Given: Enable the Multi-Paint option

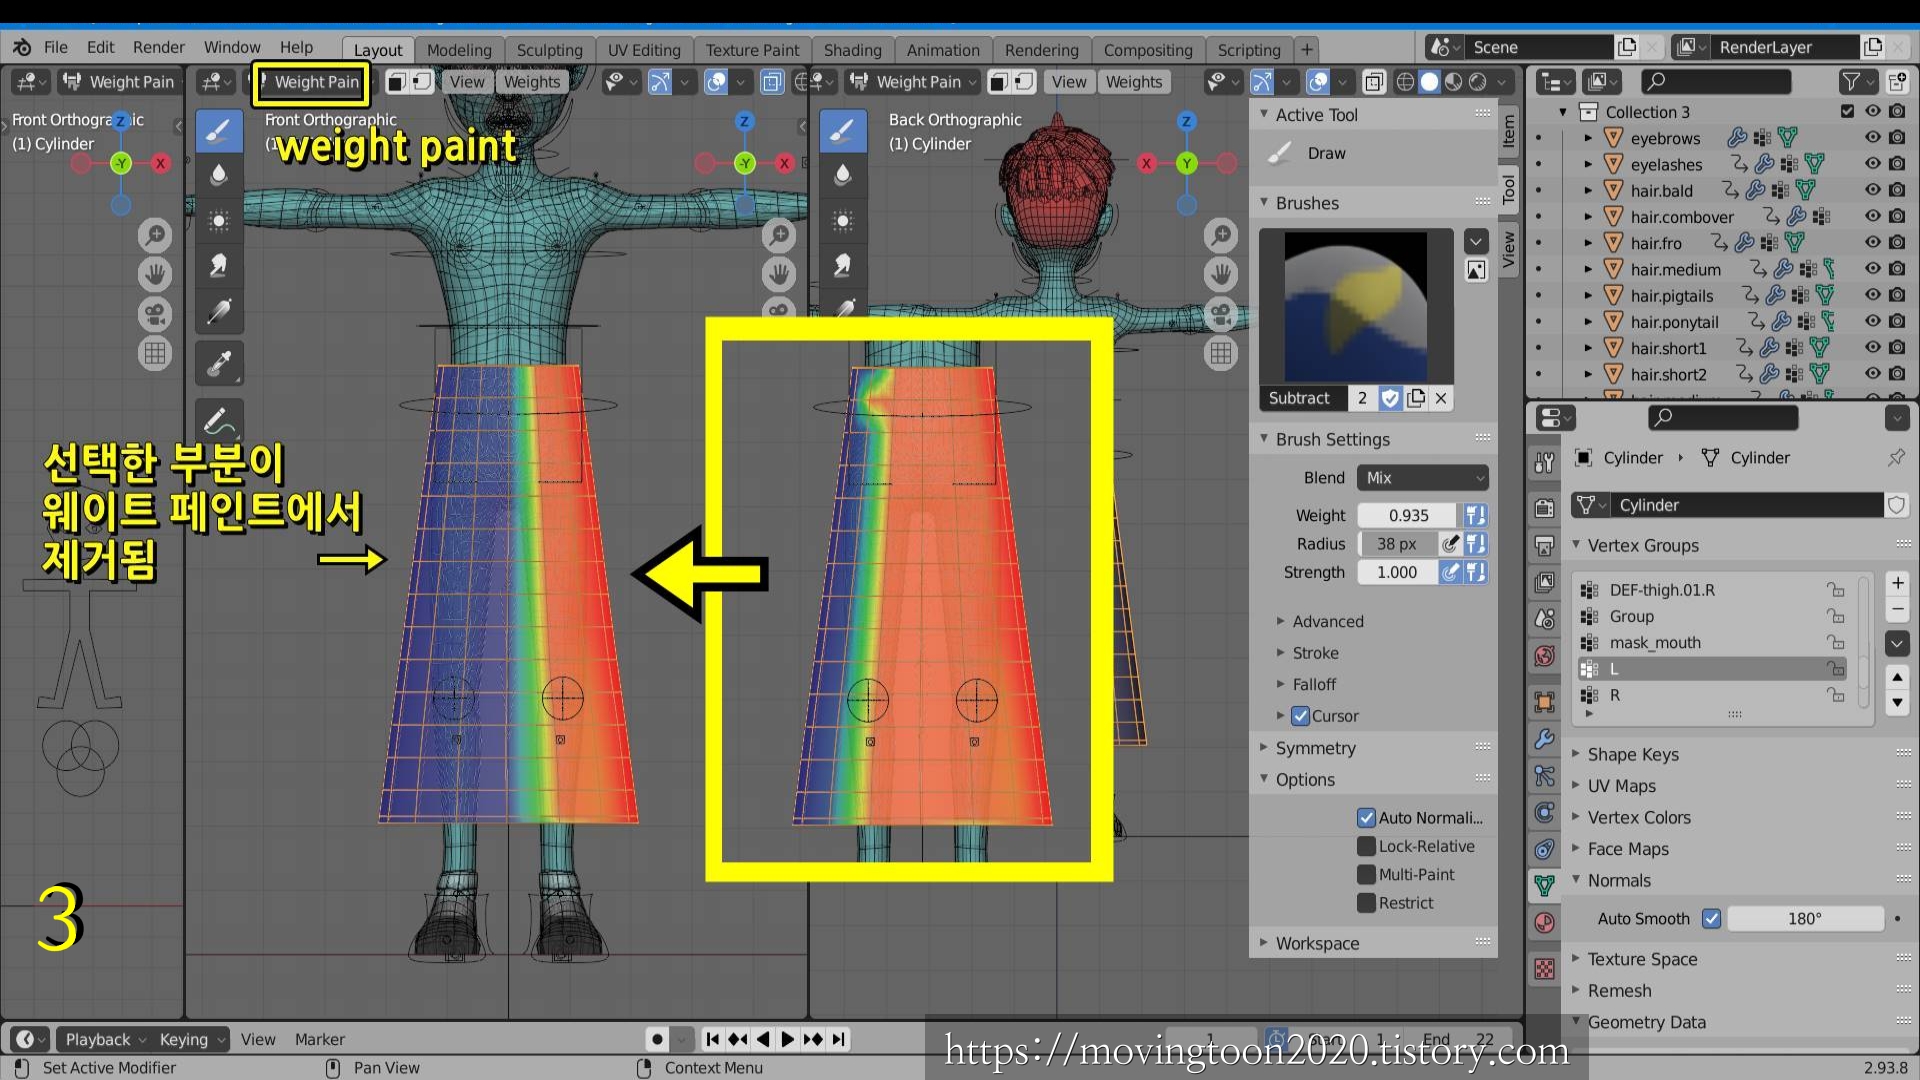Looking at the screenshot, I should pos(1366,874).
